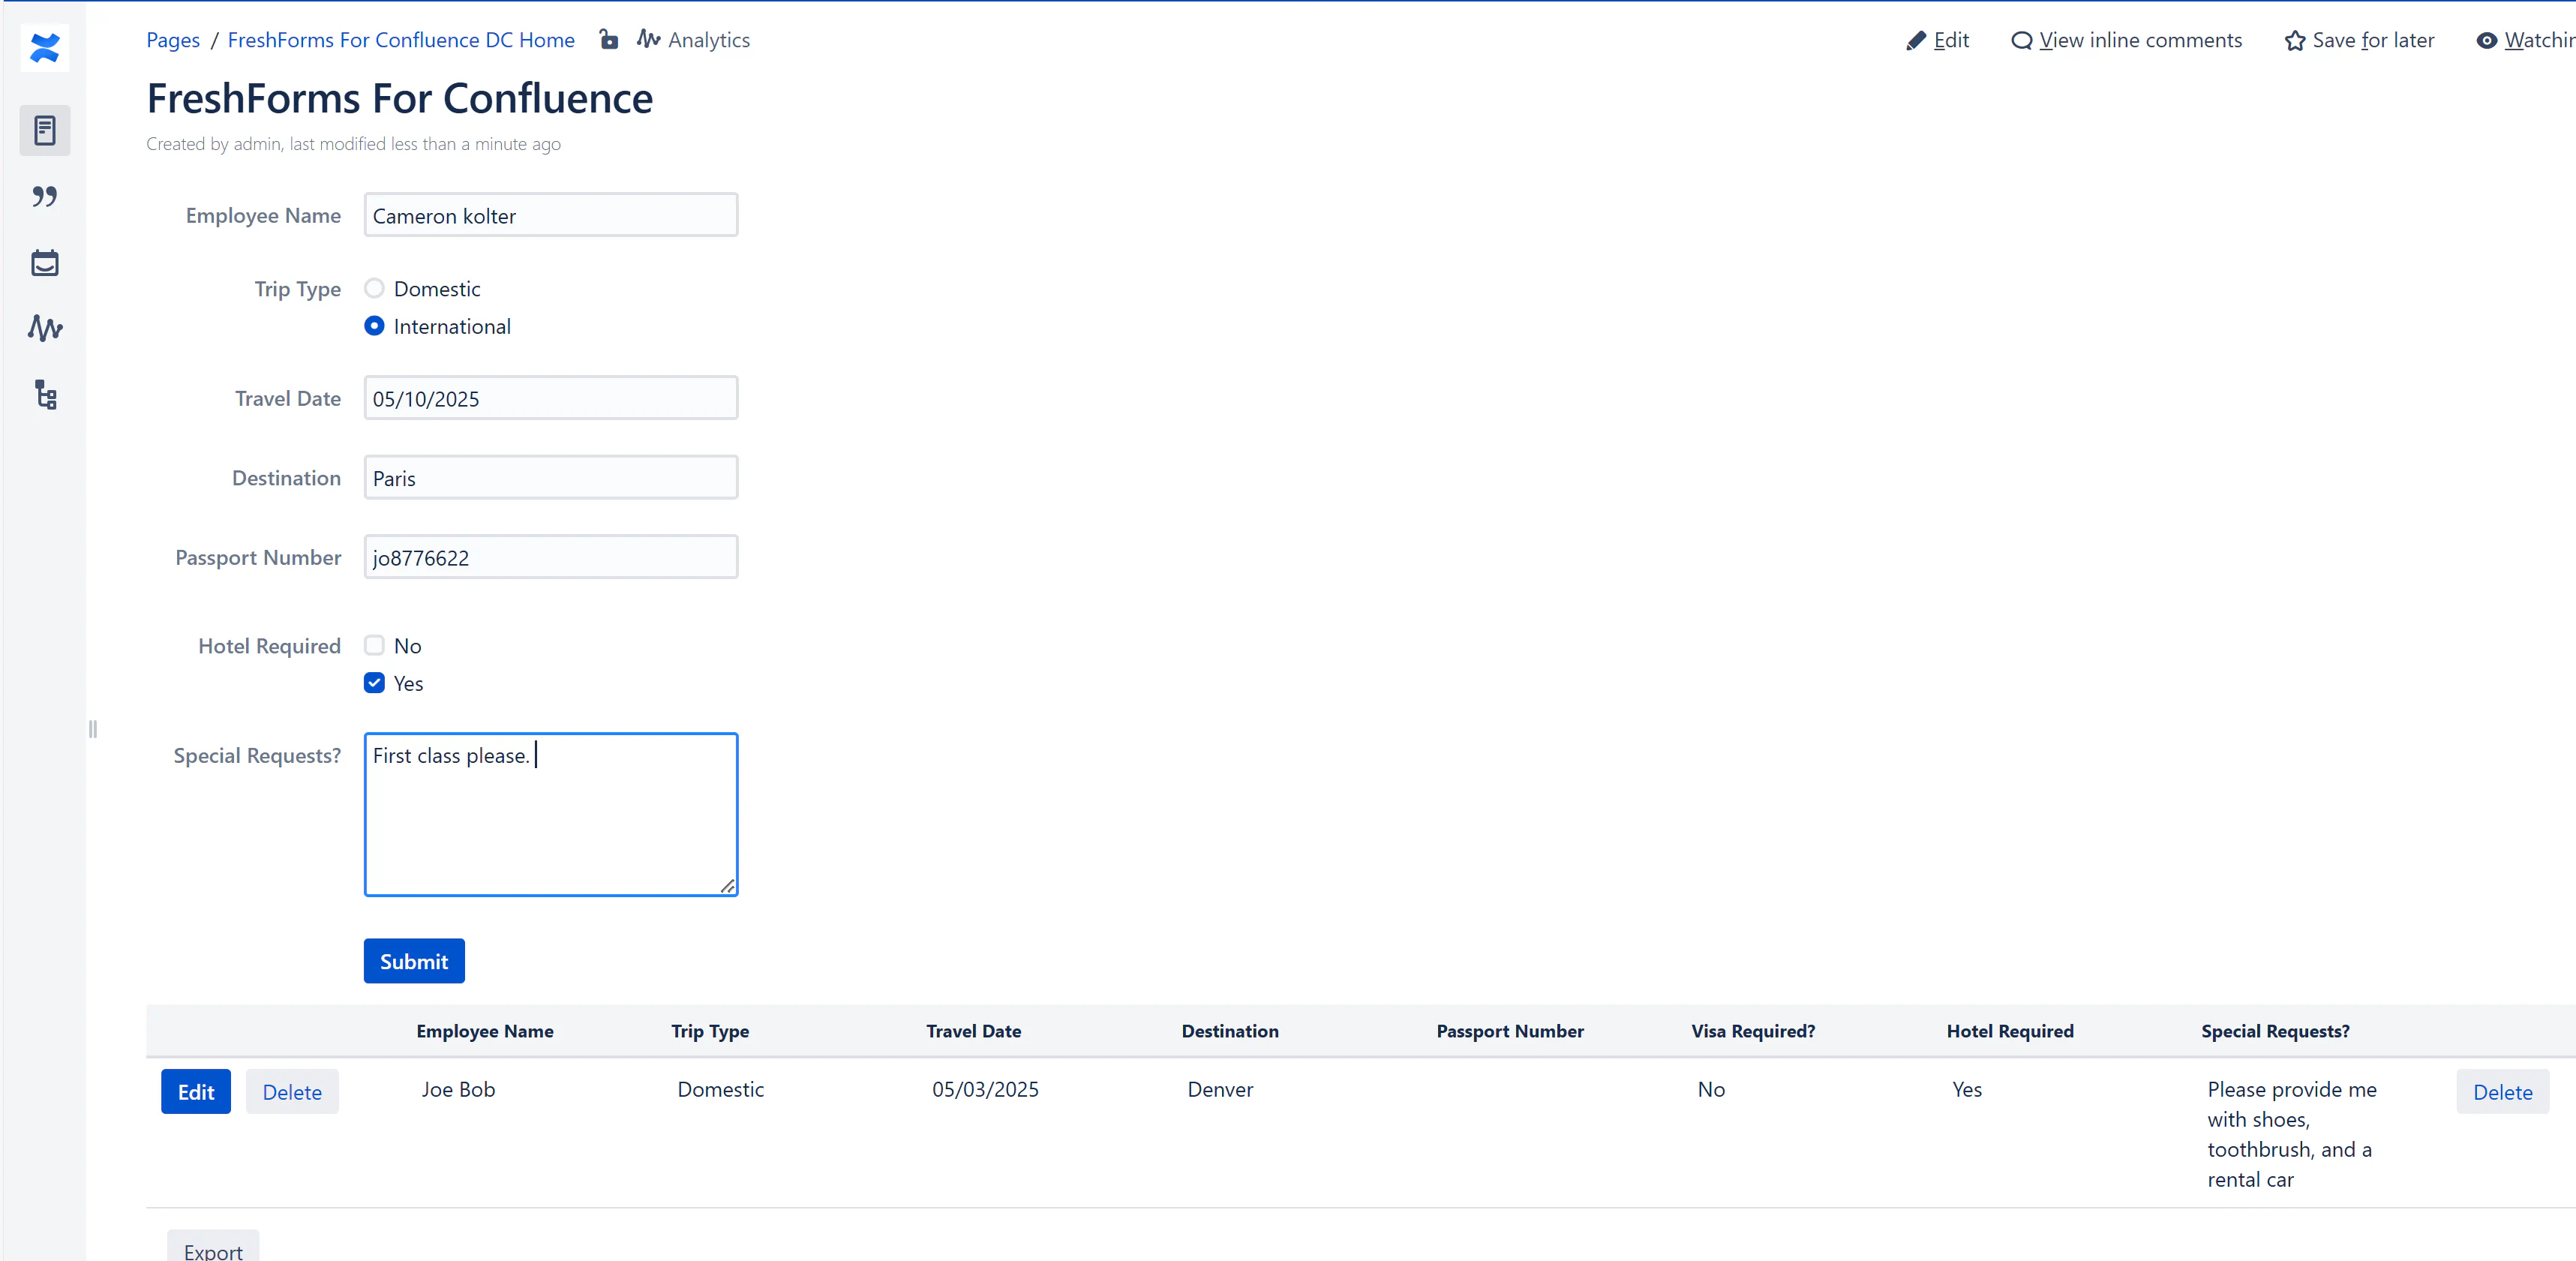Check the No hotel required box
This screenshot has height=1261, width=2576.
click(x=374, y=645)
